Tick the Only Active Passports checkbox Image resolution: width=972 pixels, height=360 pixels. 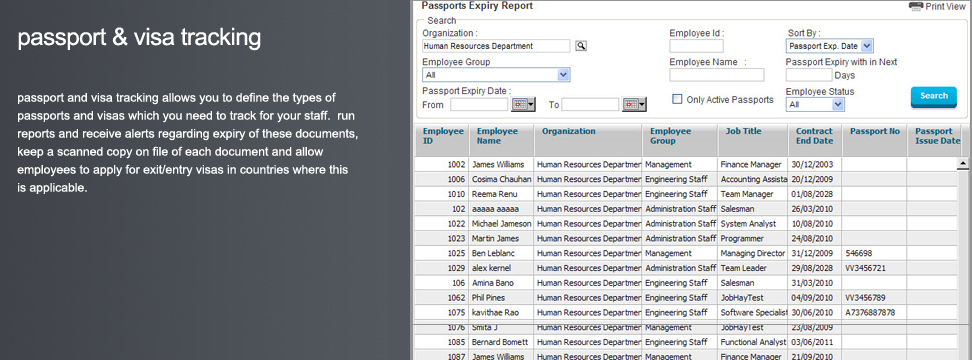point(678,99)
